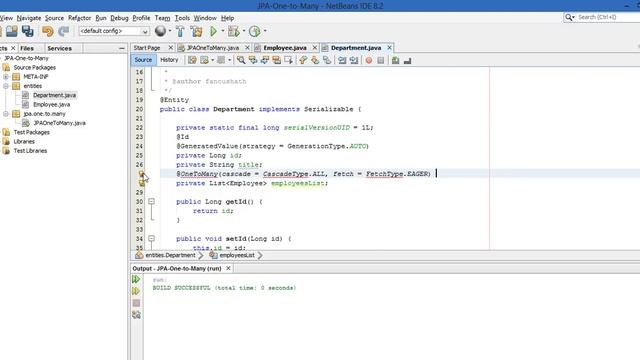The image size is (640, 360).
Task: Toggle Highlight Search in editor toolbar
Action: coord(277,60)
